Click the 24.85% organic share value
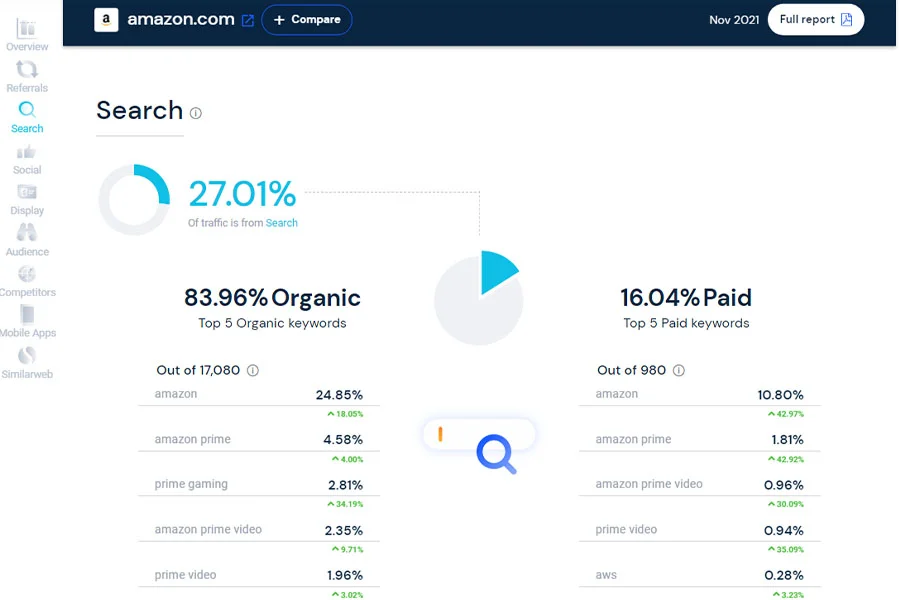Image resolution: width=900 pixels, height=600 pixels. click(339, 395)
